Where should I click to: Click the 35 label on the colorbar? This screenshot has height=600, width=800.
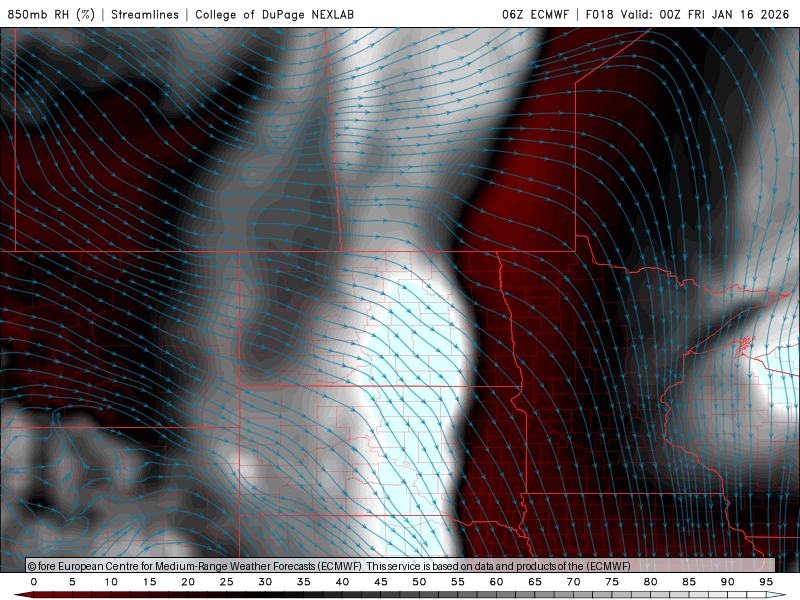point(304,582)
